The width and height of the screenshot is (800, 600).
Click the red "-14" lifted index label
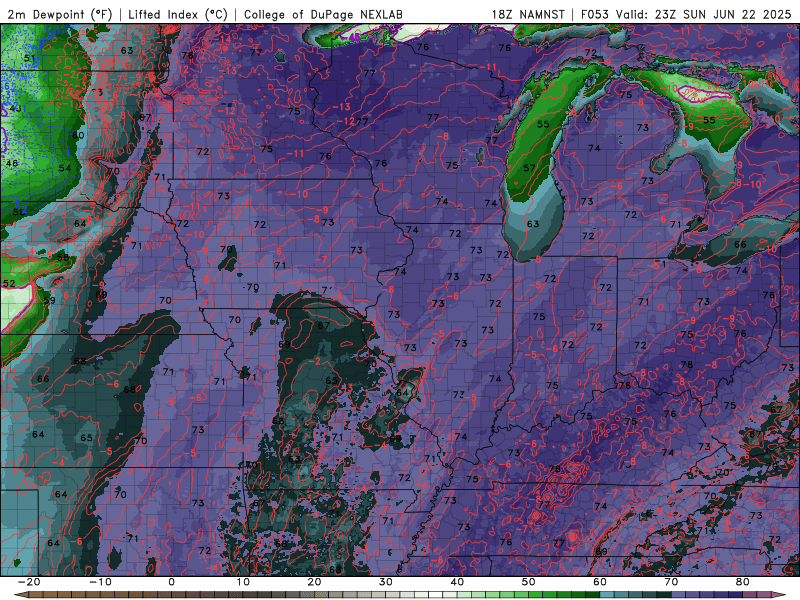(222, 39)
